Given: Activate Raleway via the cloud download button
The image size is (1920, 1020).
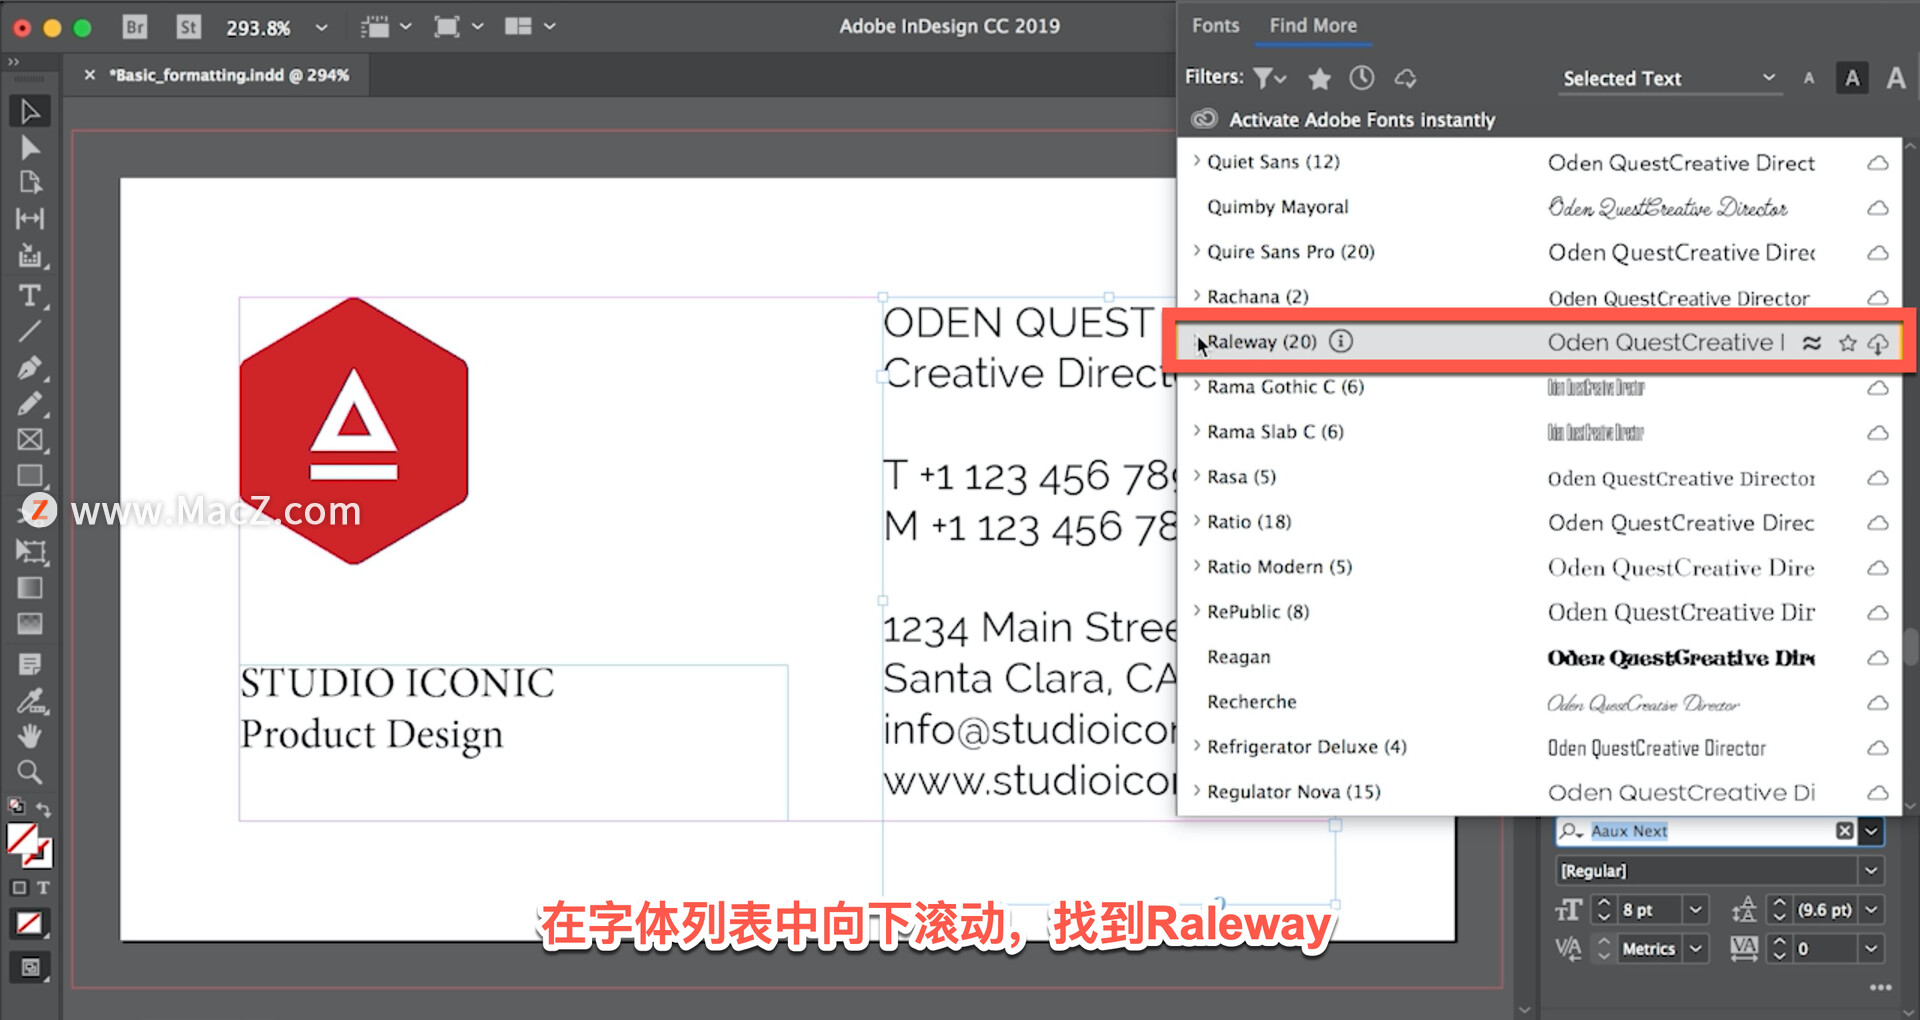Looking at the screenshot, I should point(1879,342).
